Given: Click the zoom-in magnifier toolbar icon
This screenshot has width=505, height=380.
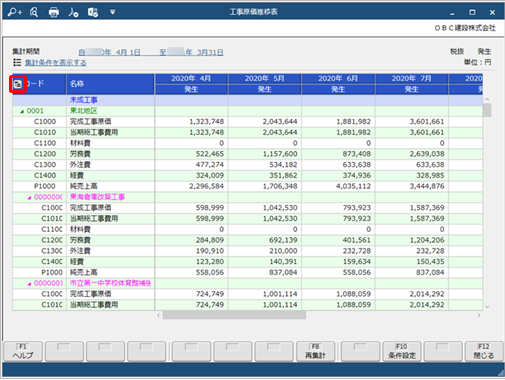Looking at the screenshot, I should 15,12.
